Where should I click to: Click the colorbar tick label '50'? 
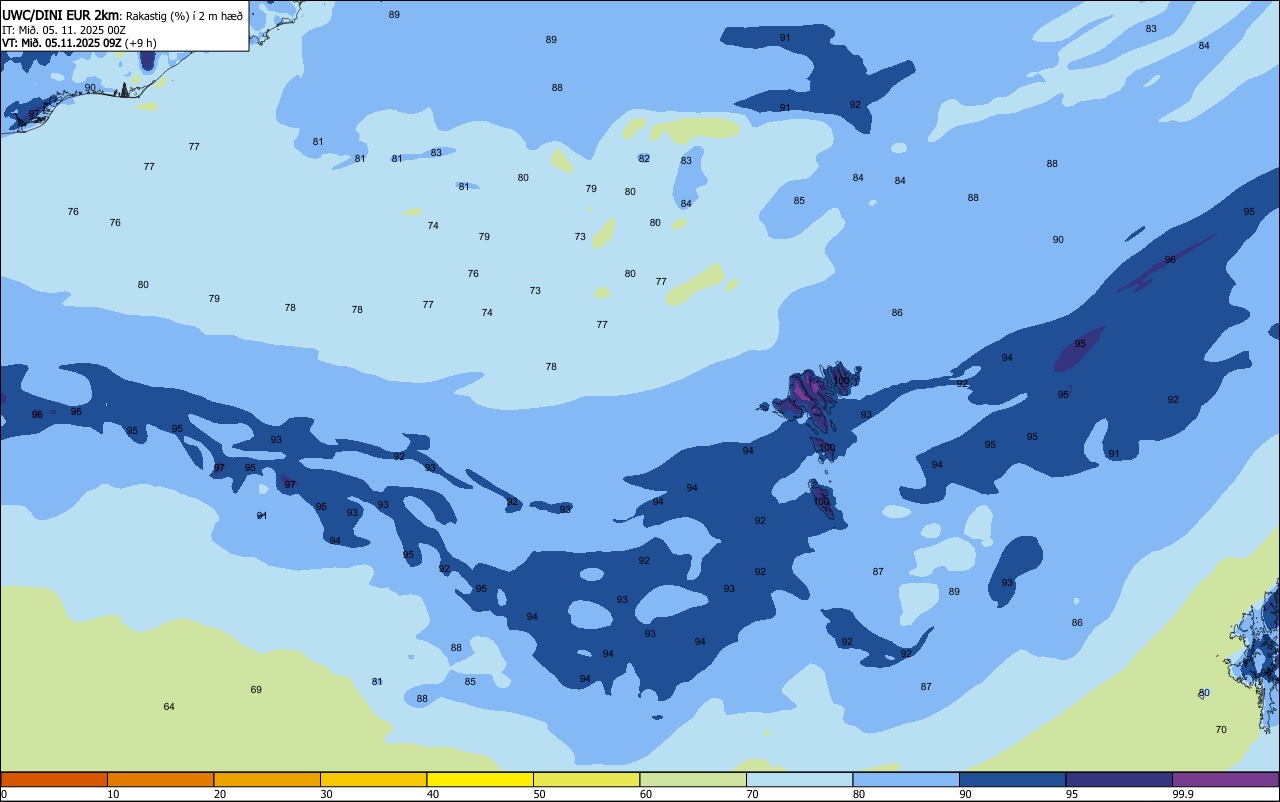[x=540, y=794]
